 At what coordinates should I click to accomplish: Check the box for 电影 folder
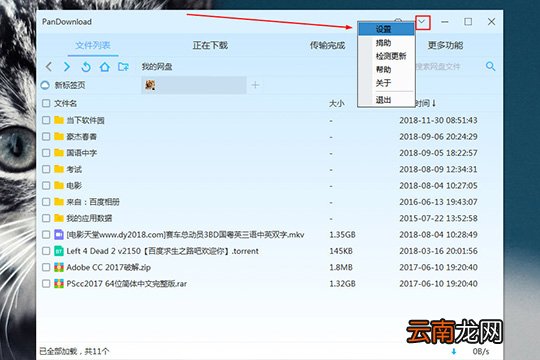pos(46,185)
